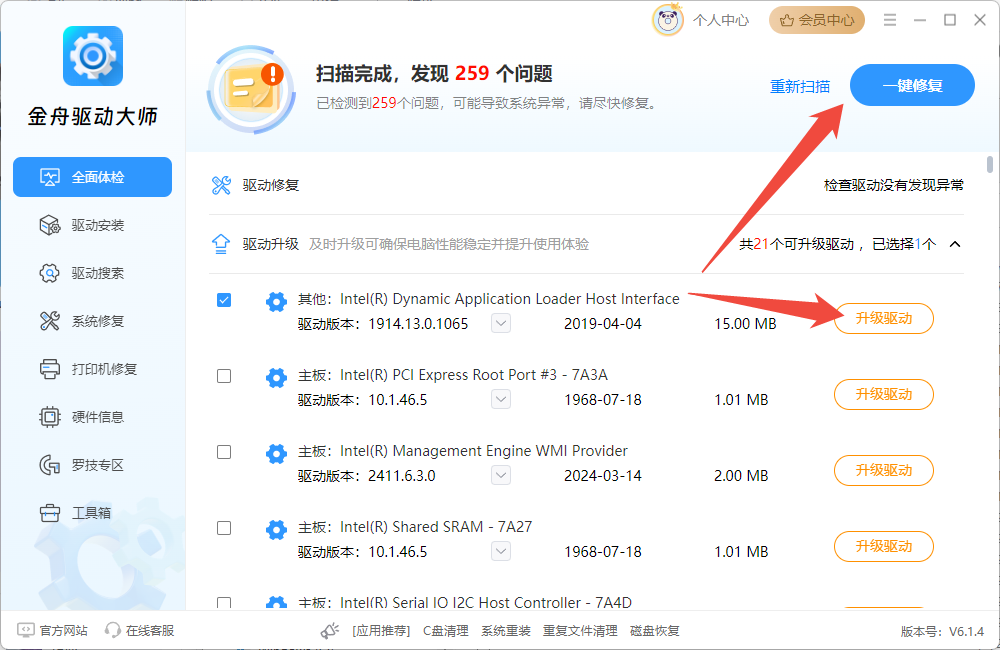The height and width of the screenshot is (650, 1000).
Task: Click the gear icon for Intel Shared SRAM - 7A27
Action: point(276,529)
